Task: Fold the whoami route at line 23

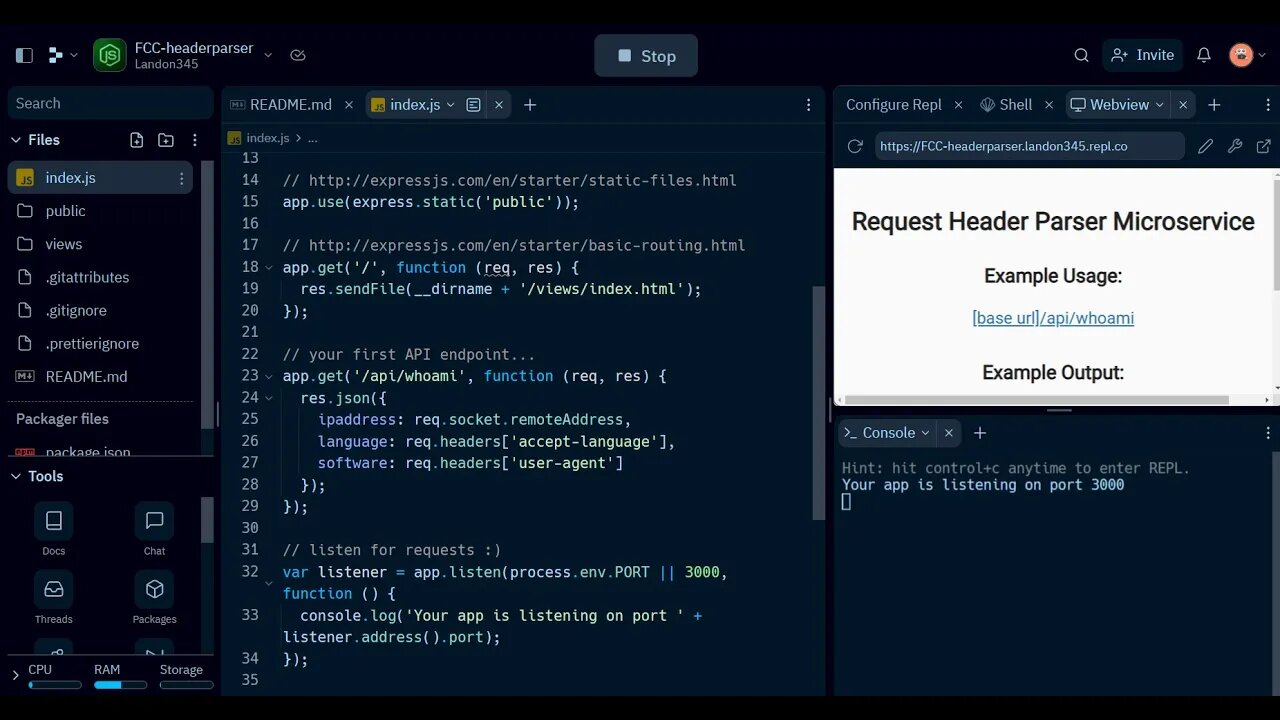Action: (x=269, y=376)
